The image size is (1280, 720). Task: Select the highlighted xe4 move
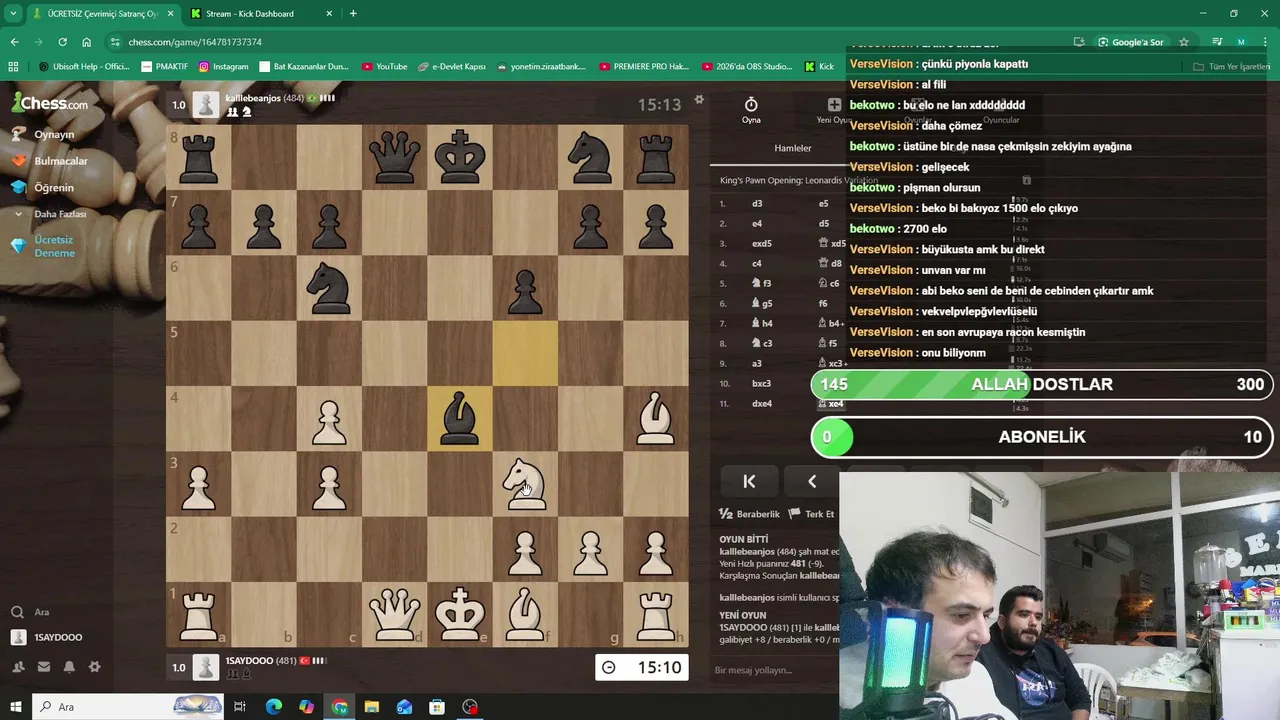(x=831, y=403)
